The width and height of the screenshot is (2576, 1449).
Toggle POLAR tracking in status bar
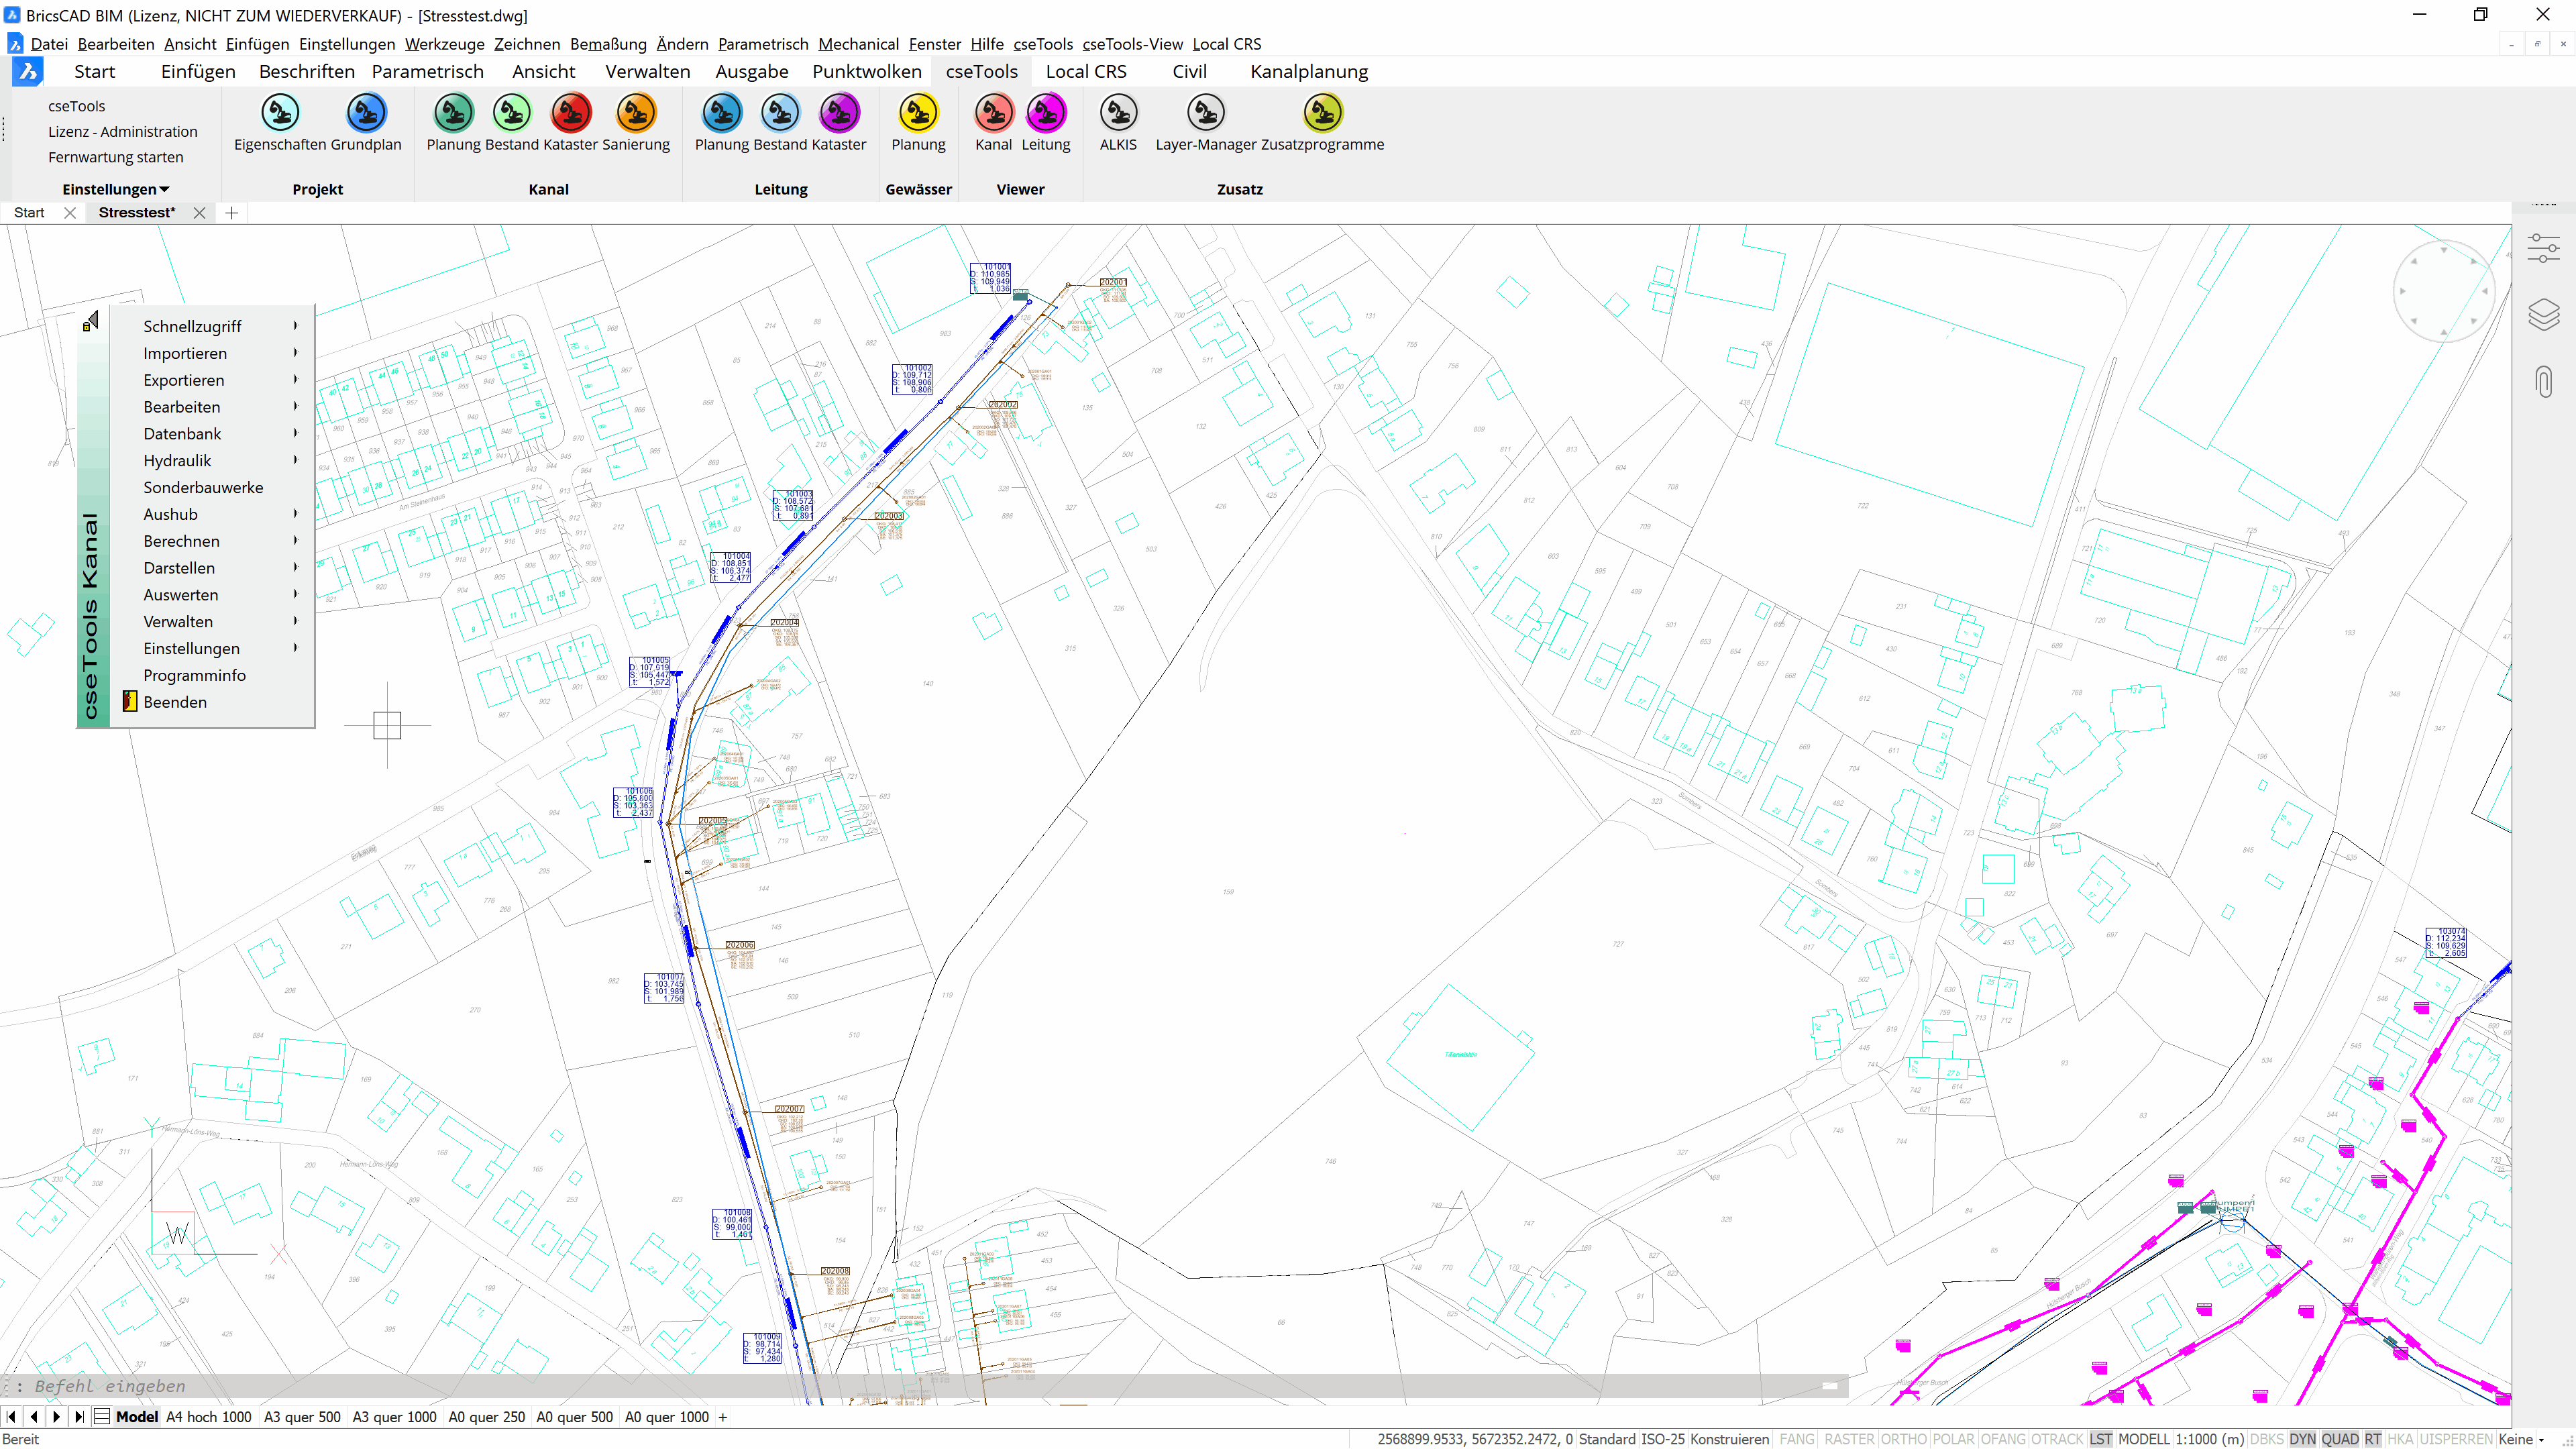point(1953,1439)
